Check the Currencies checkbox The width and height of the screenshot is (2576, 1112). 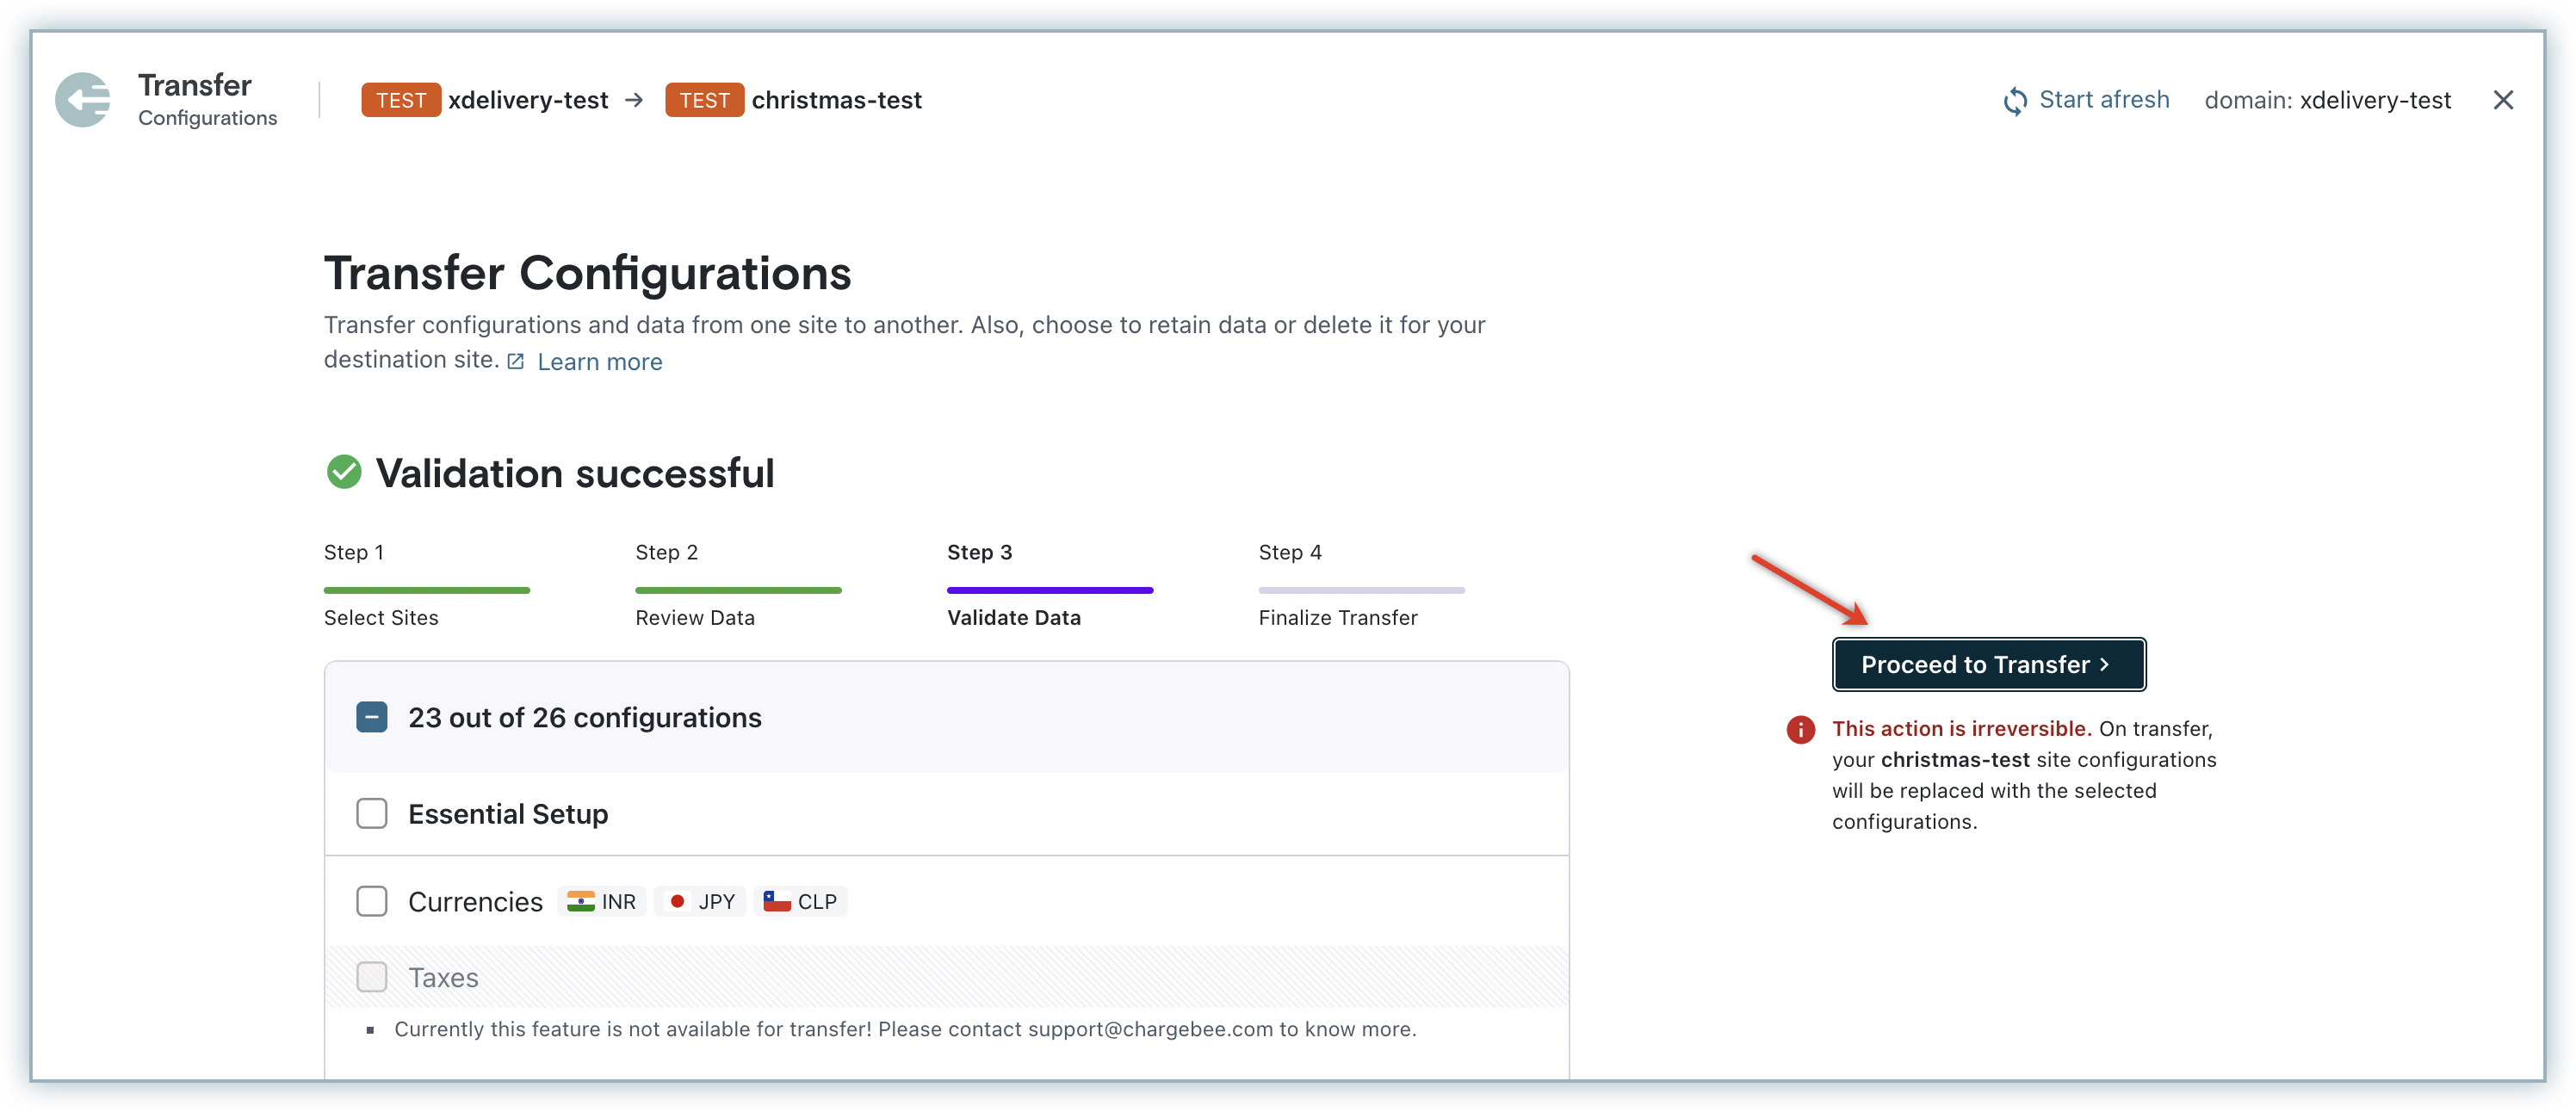[x=372, y=901]
